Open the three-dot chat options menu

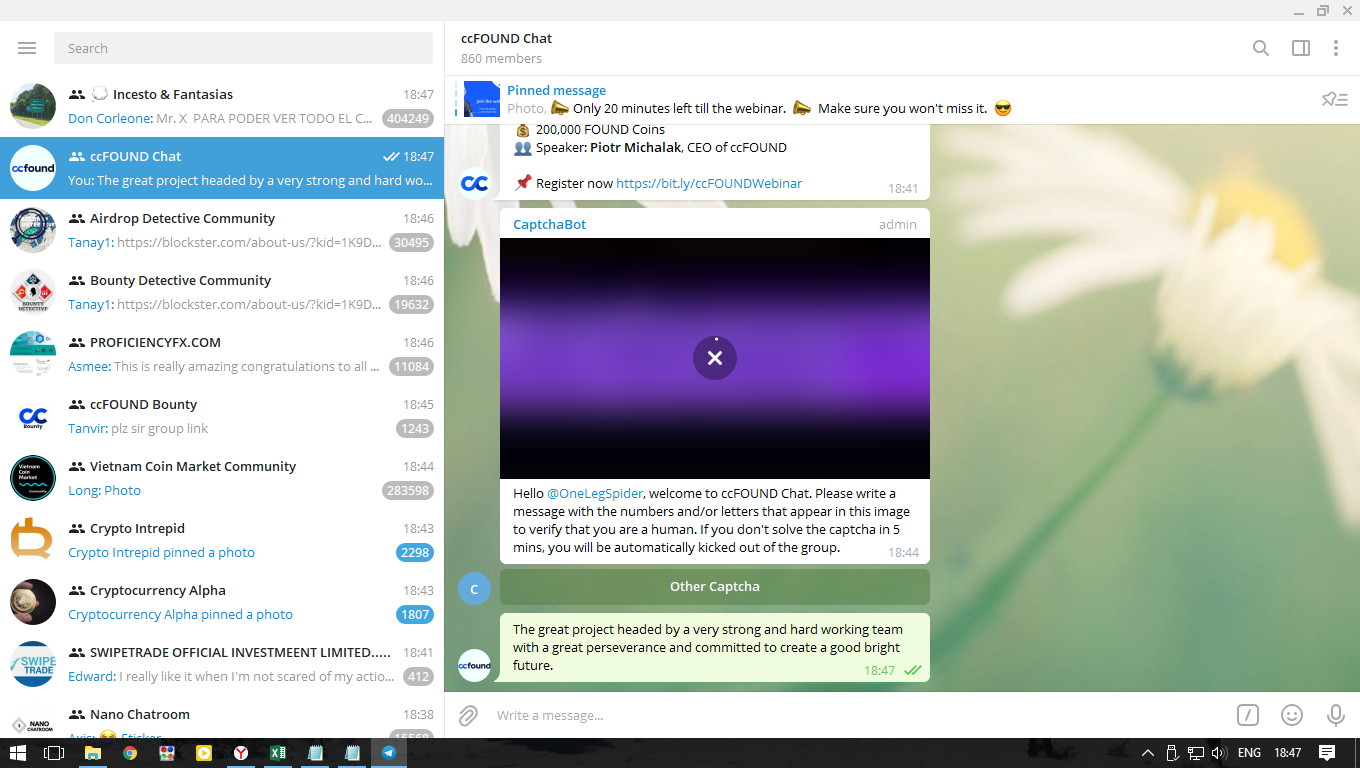[1336, 48]
